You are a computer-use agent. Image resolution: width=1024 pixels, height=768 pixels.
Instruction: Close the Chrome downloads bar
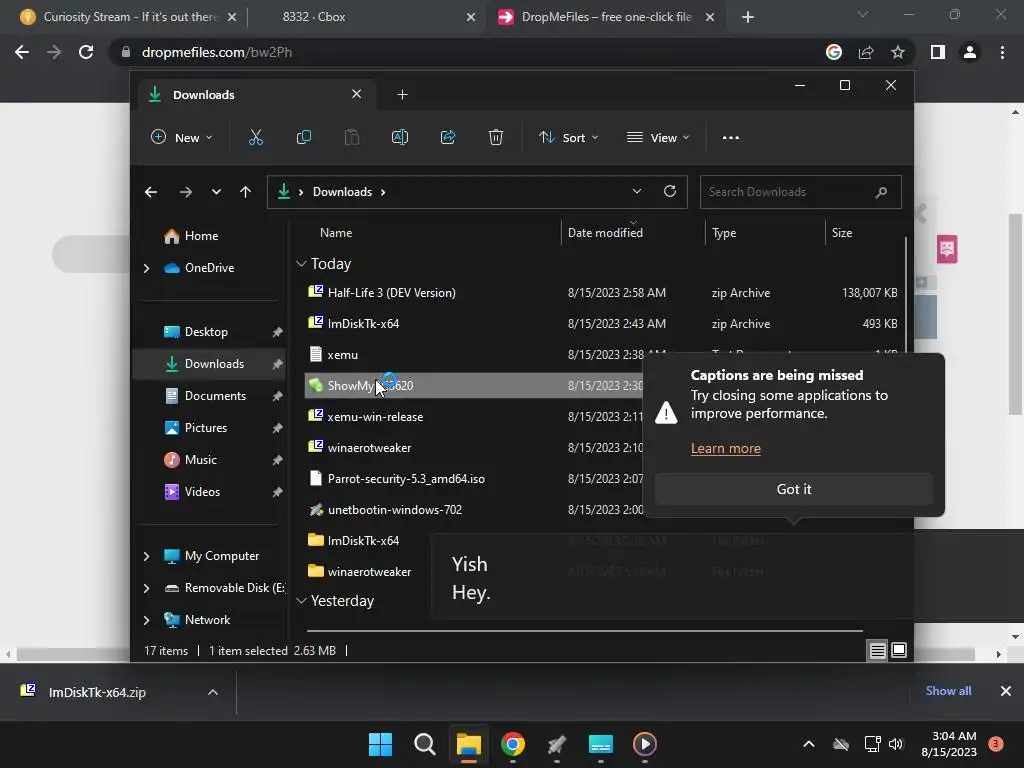pos(1006,691)
